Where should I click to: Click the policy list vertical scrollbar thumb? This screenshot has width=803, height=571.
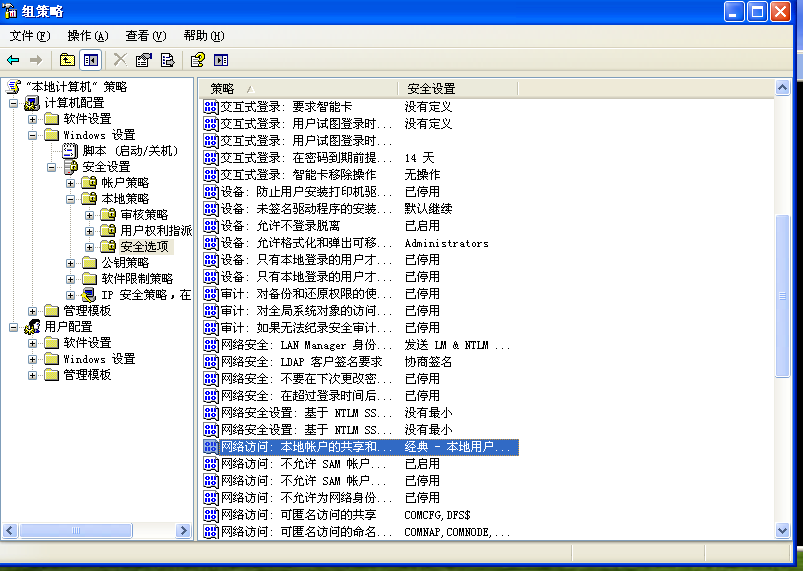coord(782,296)
